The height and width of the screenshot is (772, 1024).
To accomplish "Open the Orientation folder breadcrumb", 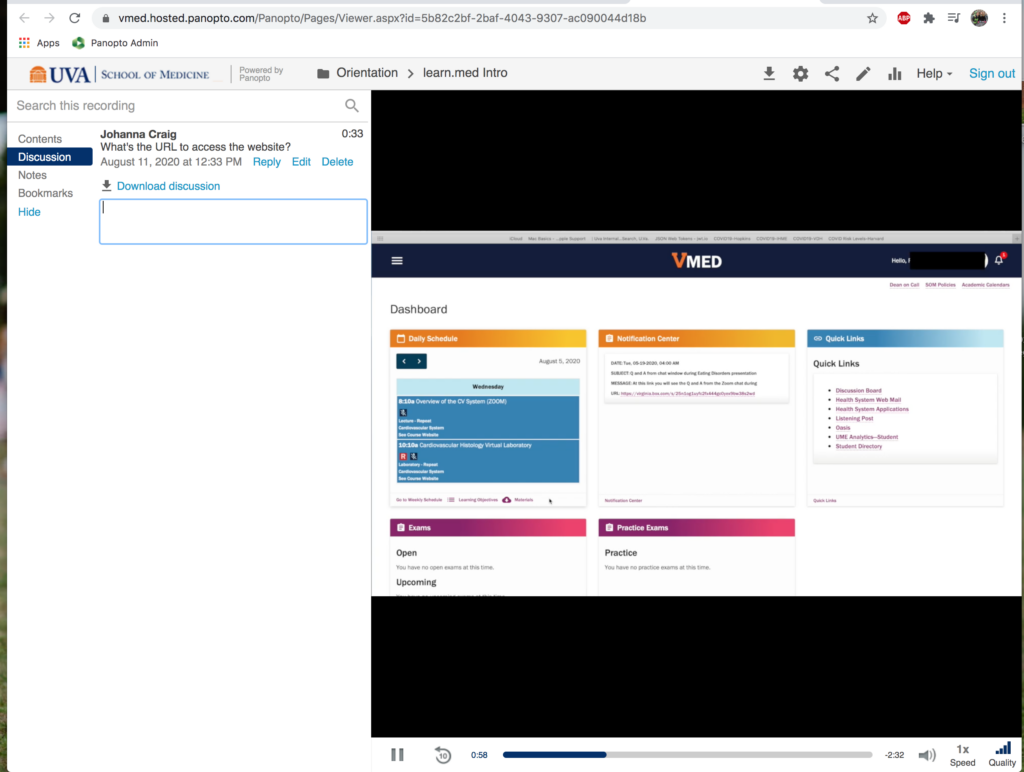I will coord(357,73).
